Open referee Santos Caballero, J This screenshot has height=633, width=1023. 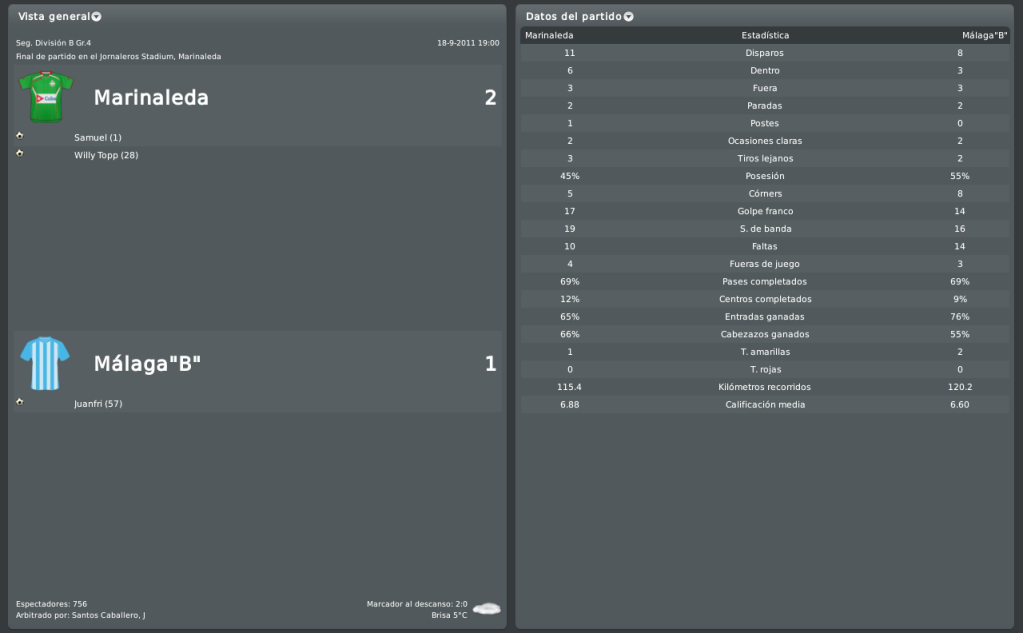(x=109, y=615)
